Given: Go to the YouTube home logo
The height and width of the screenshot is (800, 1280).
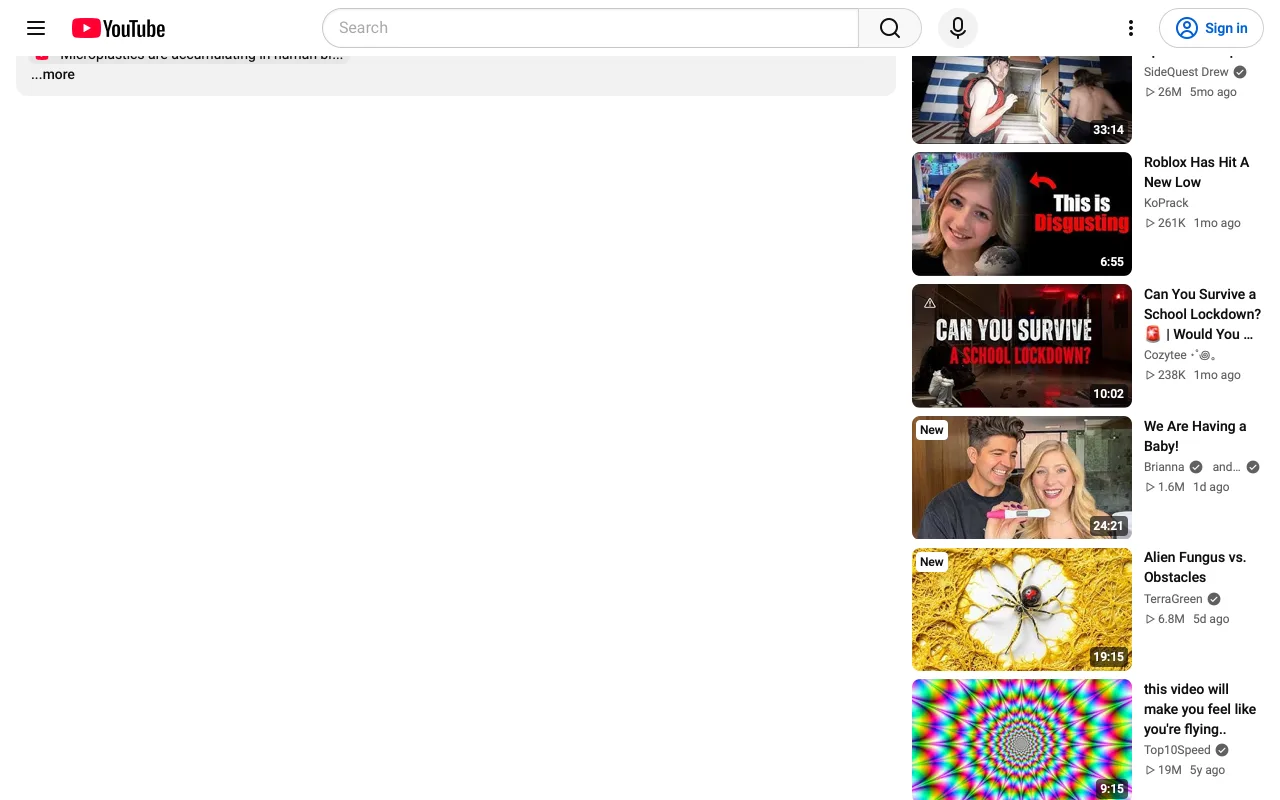Looking at the screenshot, I should coord(118,28).
